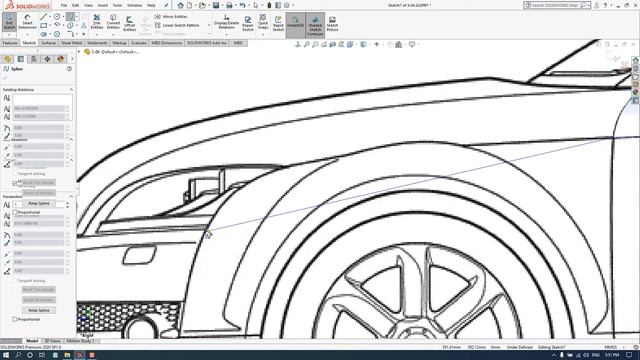Switch to the Evaluate tab
The width and height of the screenshot is (640, 360).
pos(139,43)
